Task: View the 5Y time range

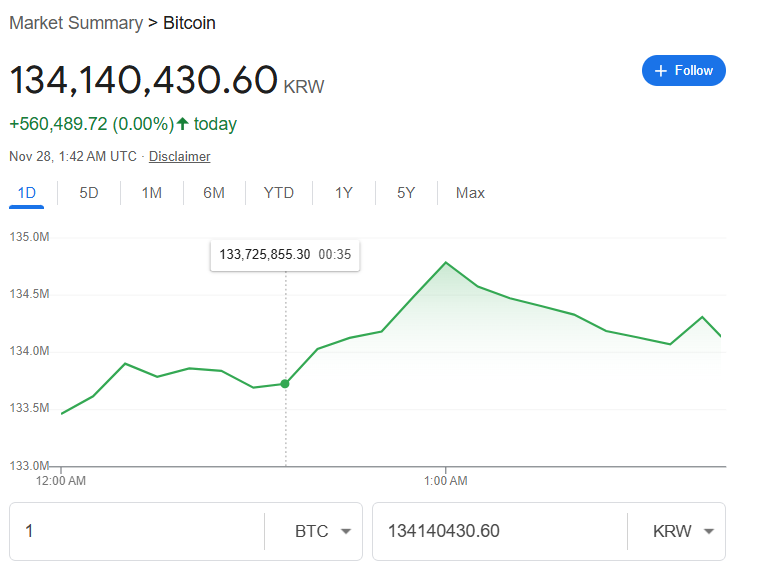Action: click(x=406, y=193)
